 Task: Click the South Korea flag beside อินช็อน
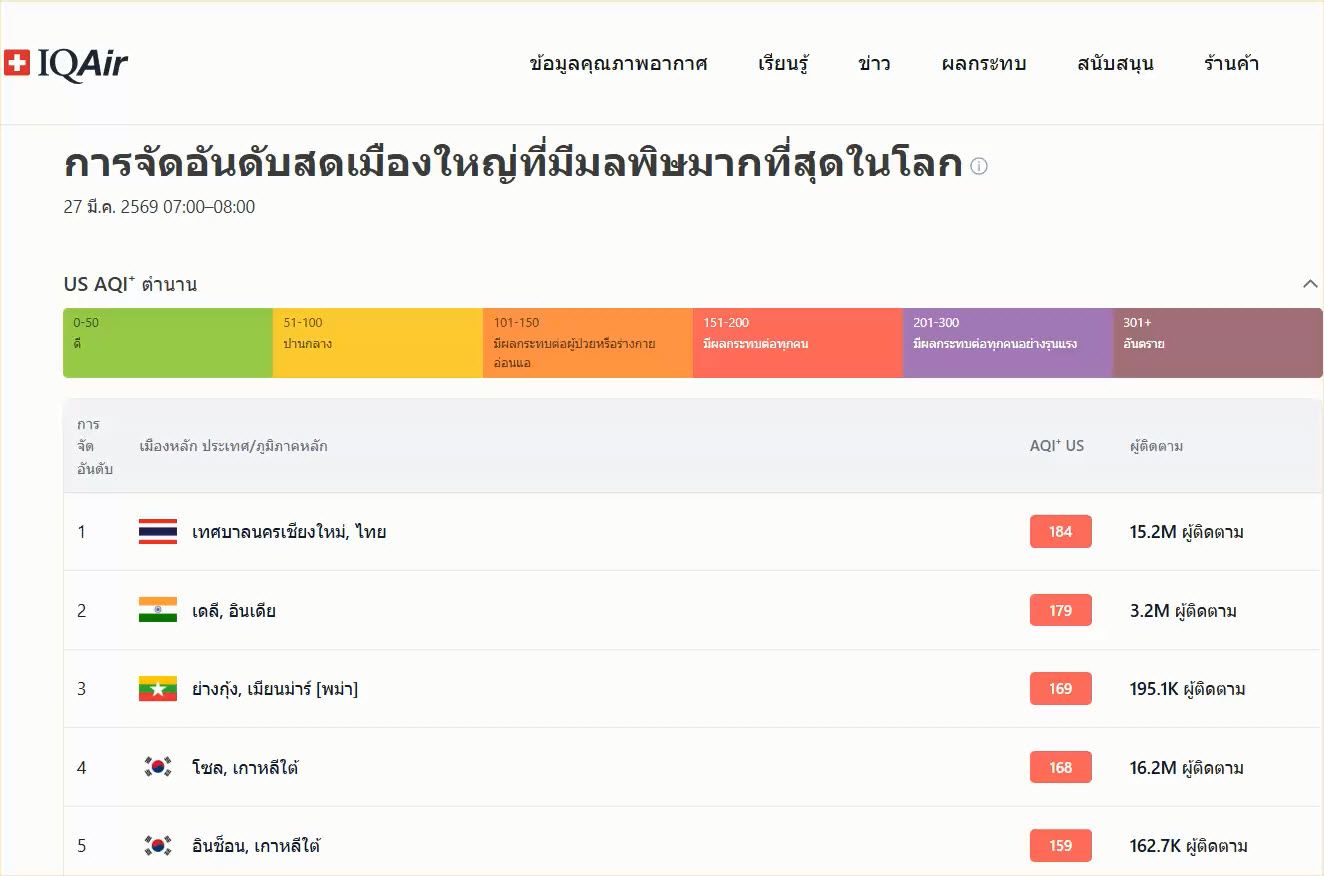[x=158, y=846]
